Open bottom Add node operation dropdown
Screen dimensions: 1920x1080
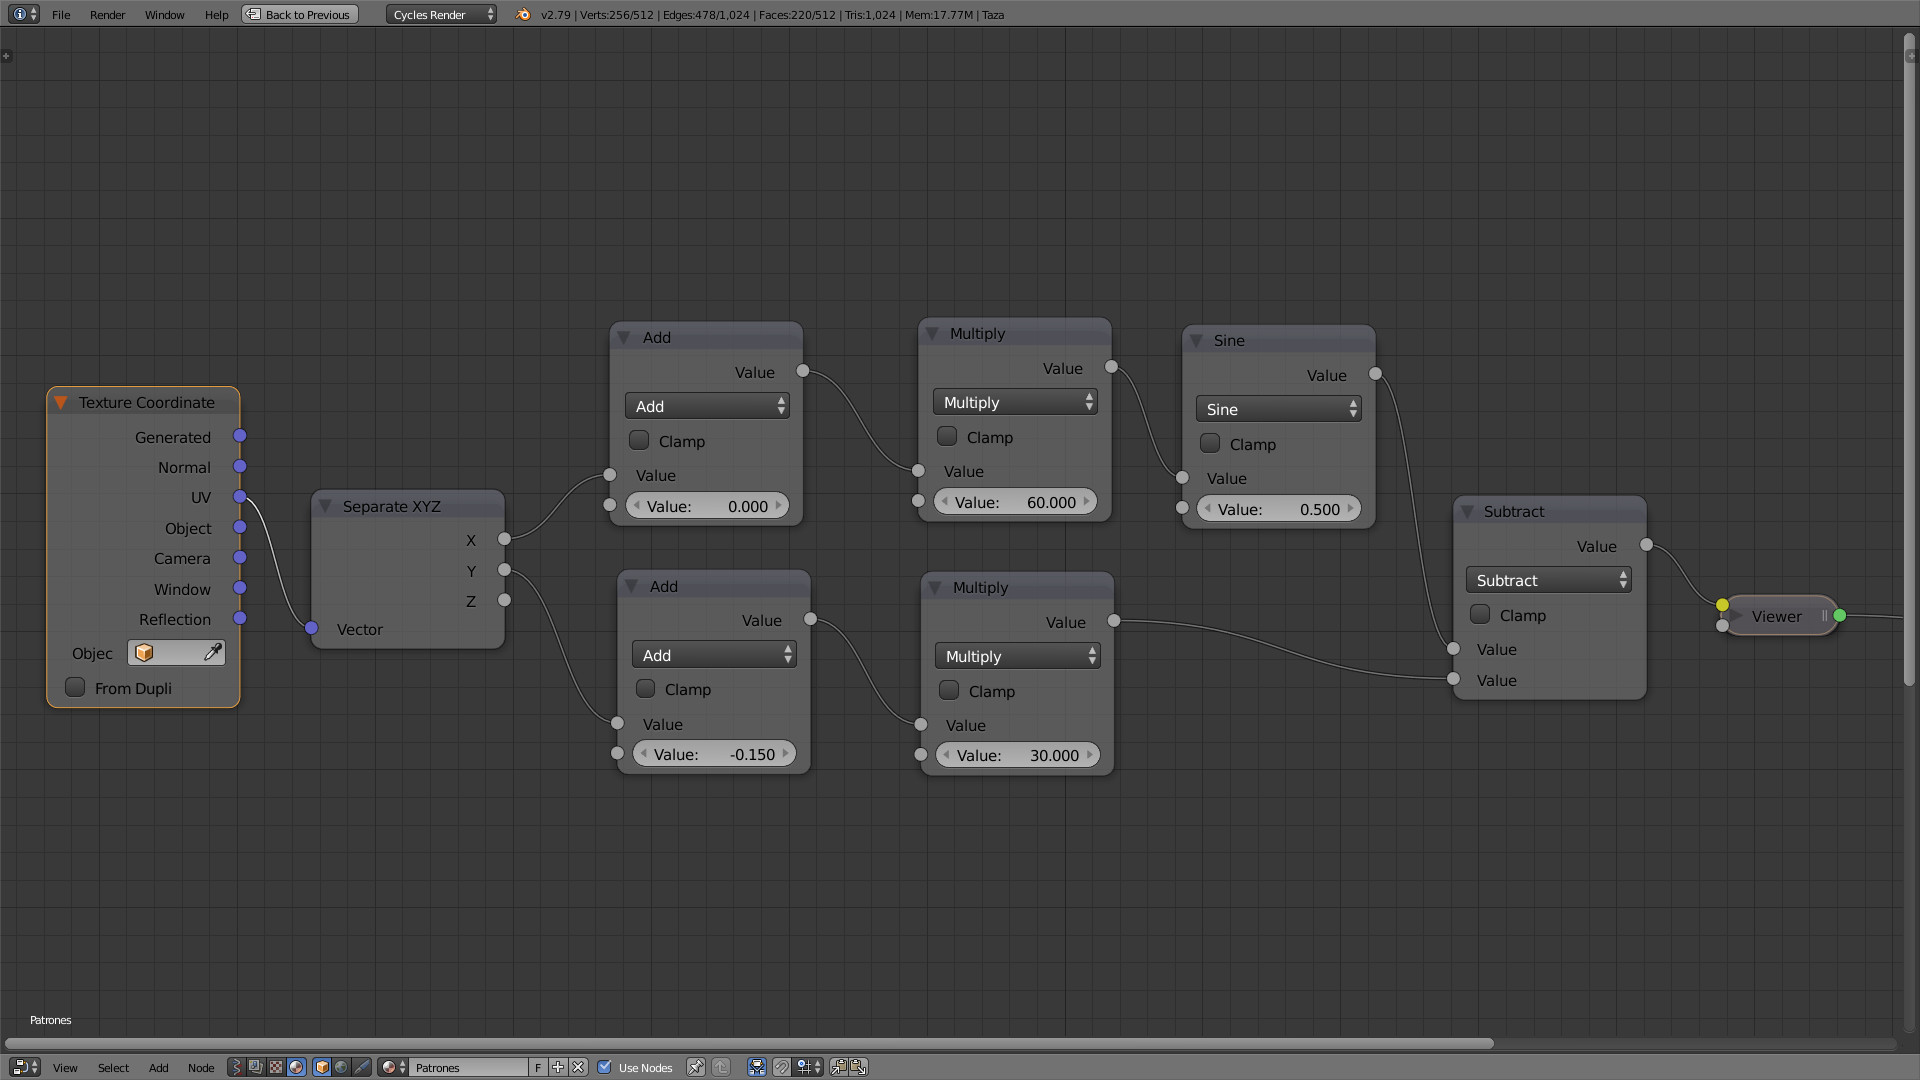click(x=714, y=655)
